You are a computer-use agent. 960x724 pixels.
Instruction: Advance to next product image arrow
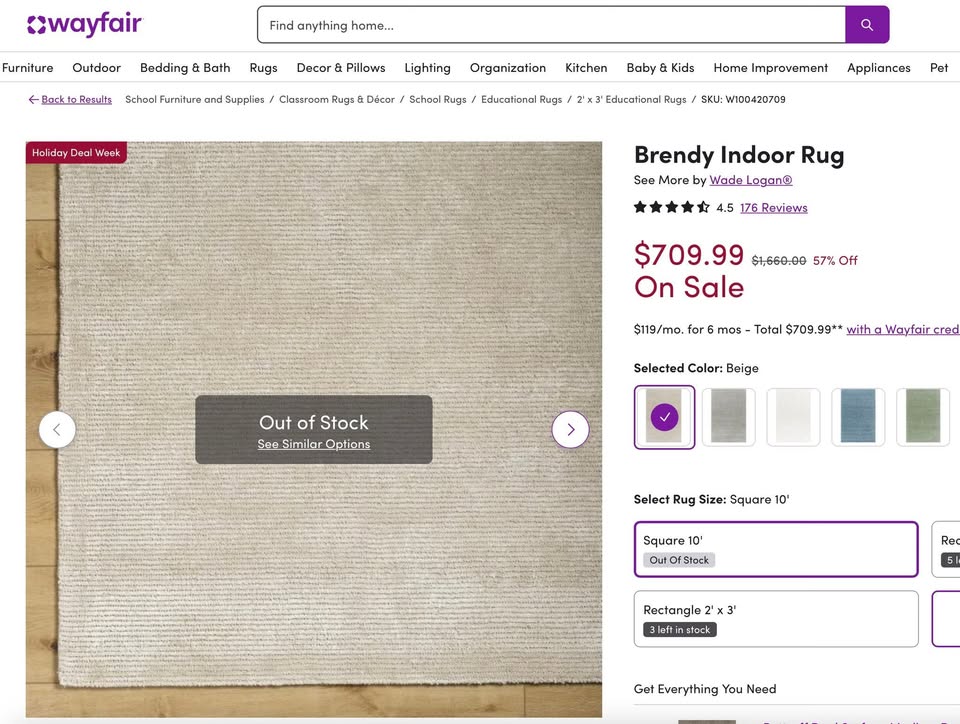570,430
